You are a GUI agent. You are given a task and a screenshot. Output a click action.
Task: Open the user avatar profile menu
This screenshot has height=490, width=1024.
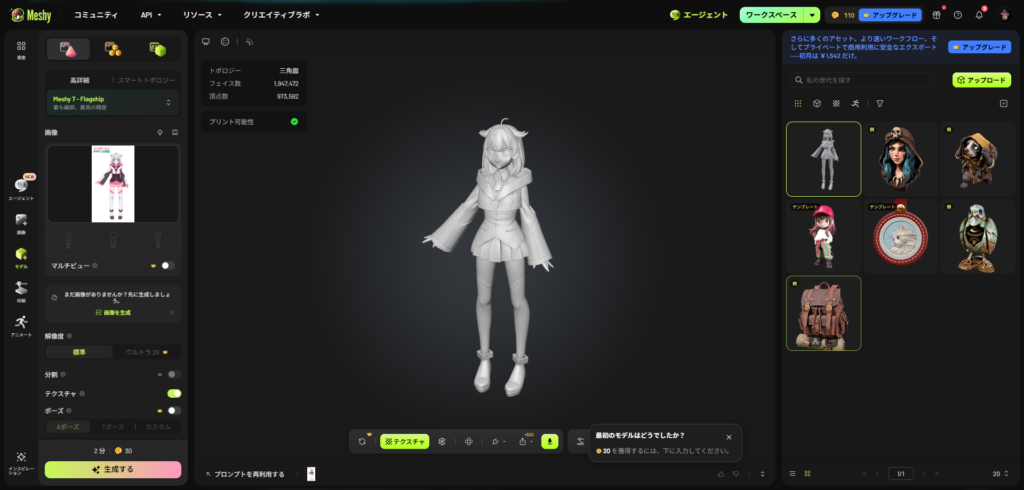point(1004,15)
